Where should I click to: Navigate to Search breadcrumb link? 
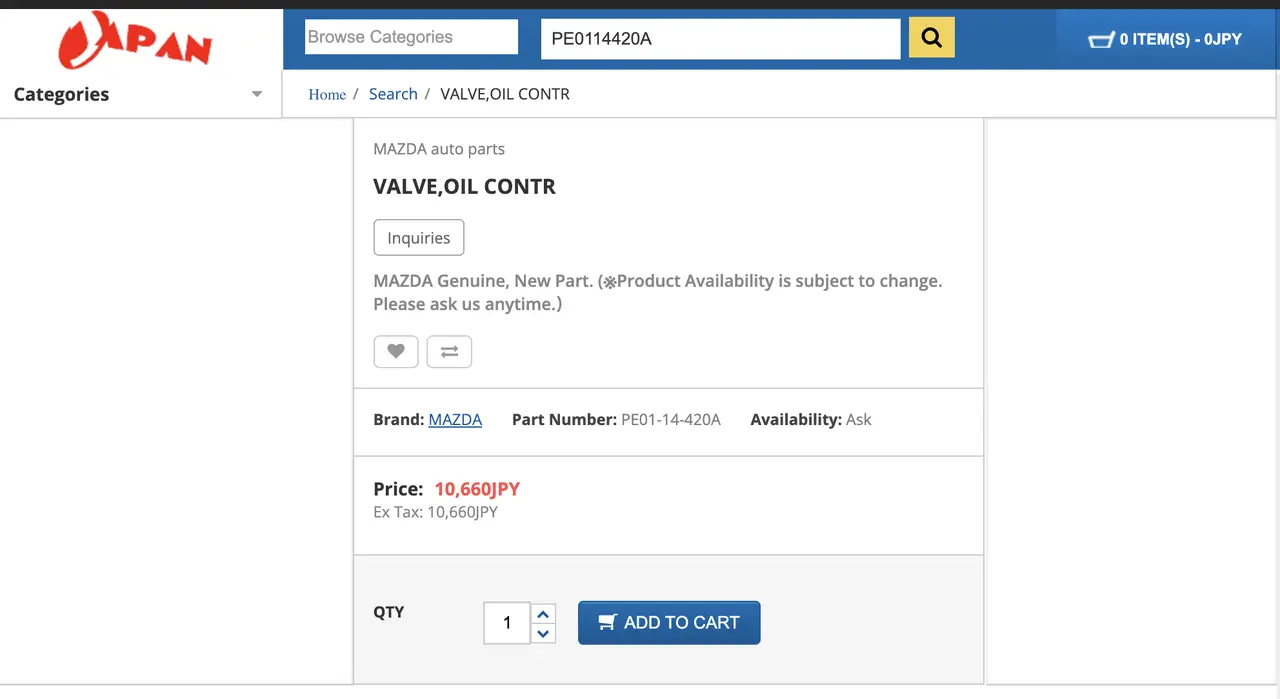[393, 94]
